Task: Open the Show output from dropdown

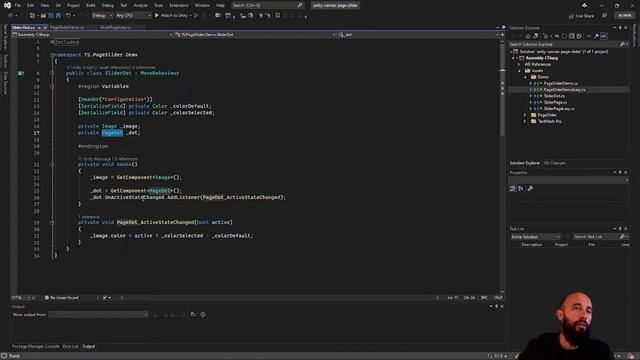Action: point(98,315)
